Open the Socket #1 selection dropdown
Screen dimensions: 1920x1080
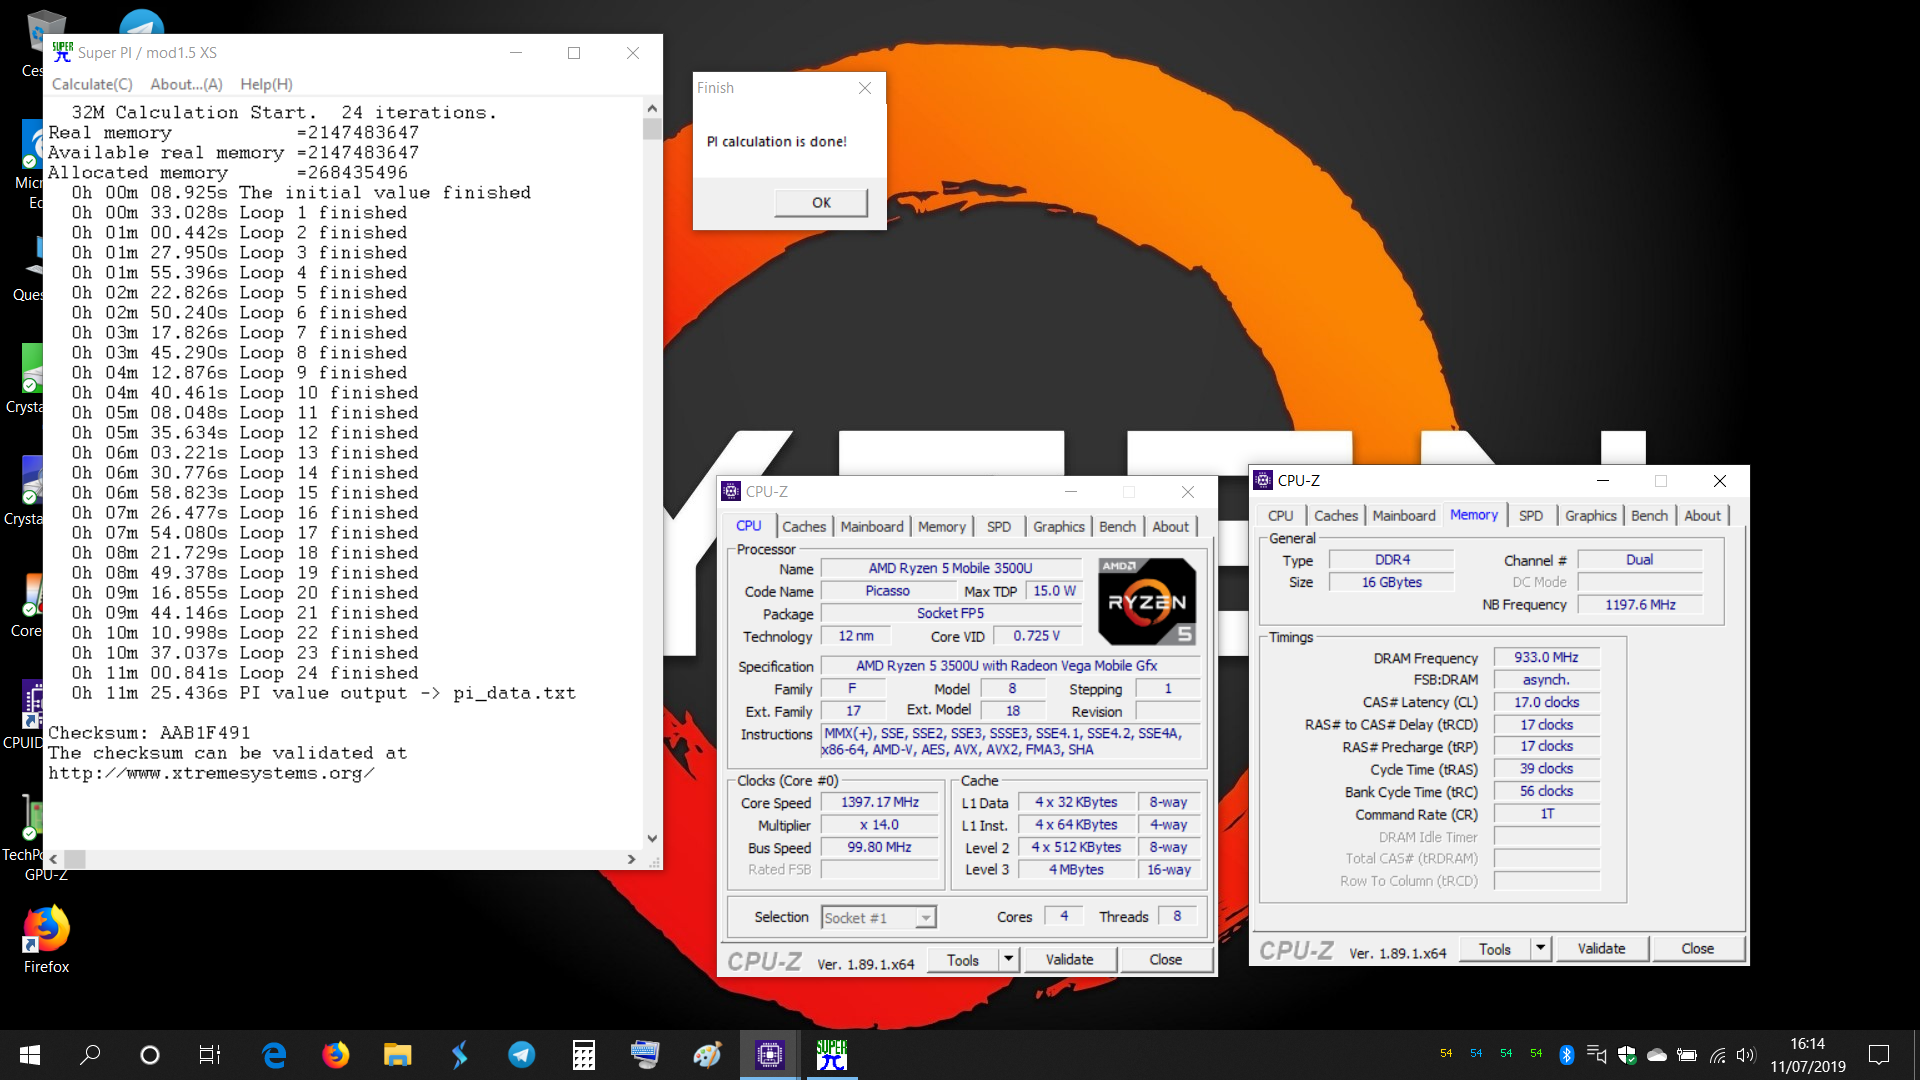click(879, 917)
